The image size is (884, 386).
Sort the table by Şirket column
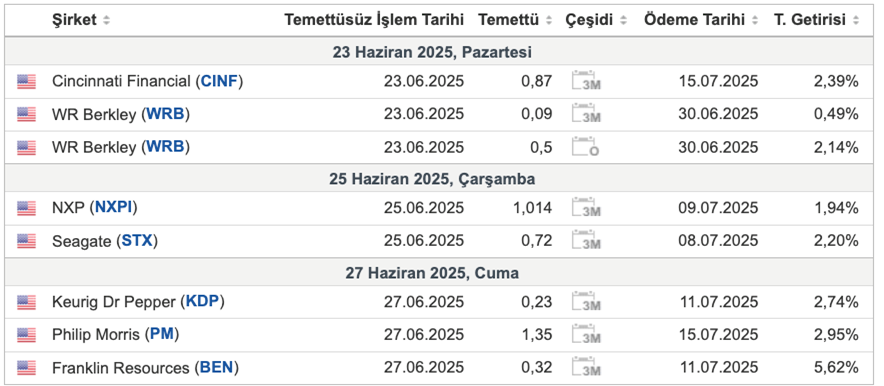pyautogui.click(x=81, y=20)
